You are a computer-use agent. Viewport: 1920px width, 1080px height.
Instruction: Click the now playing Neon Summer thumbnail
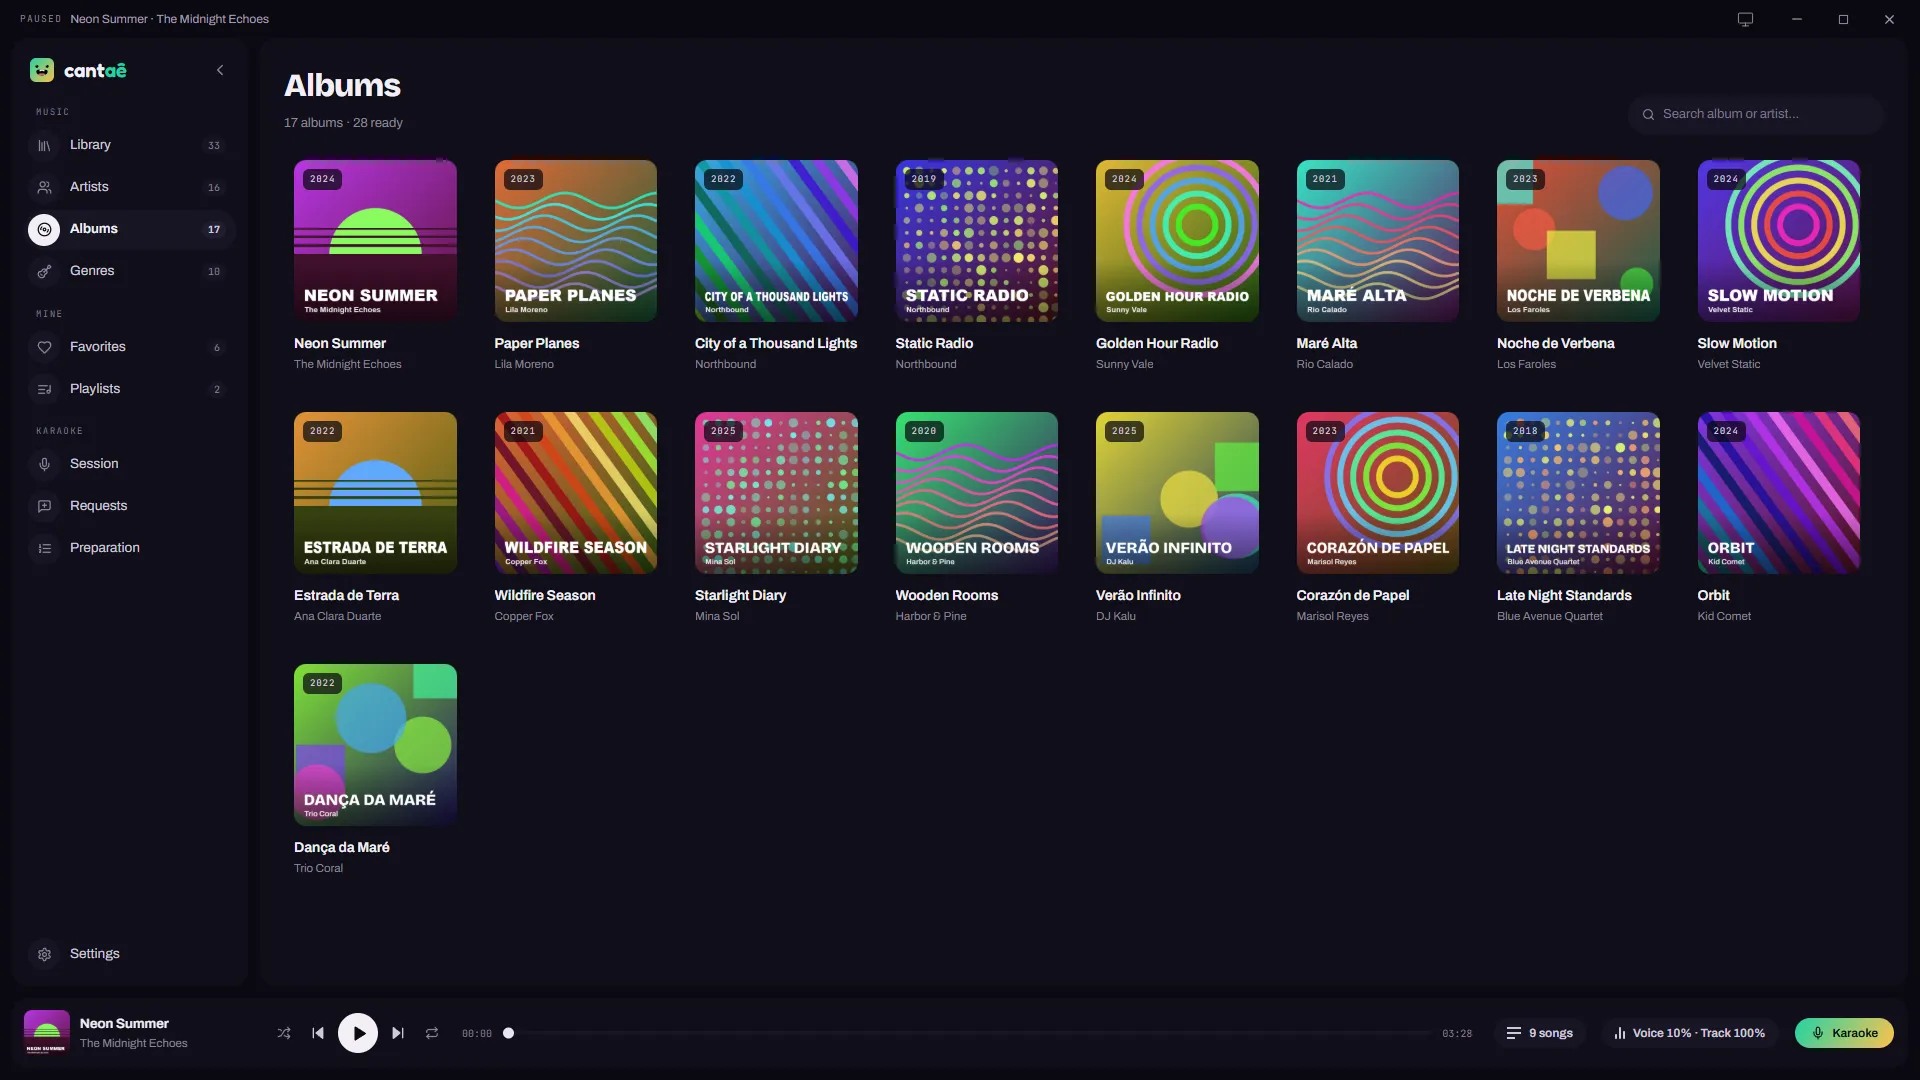tap(47, 1033)
